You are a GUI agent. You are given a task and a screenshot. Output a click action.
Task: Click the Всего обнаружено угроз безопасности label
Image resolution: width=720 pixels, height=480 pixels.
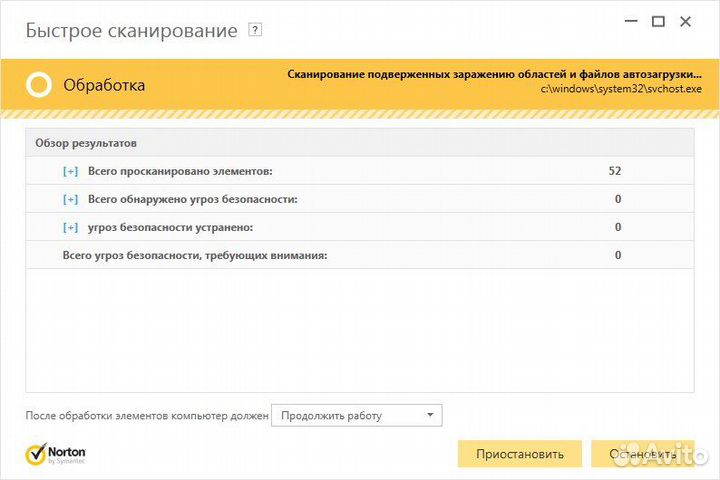click(x=193, y=199)
